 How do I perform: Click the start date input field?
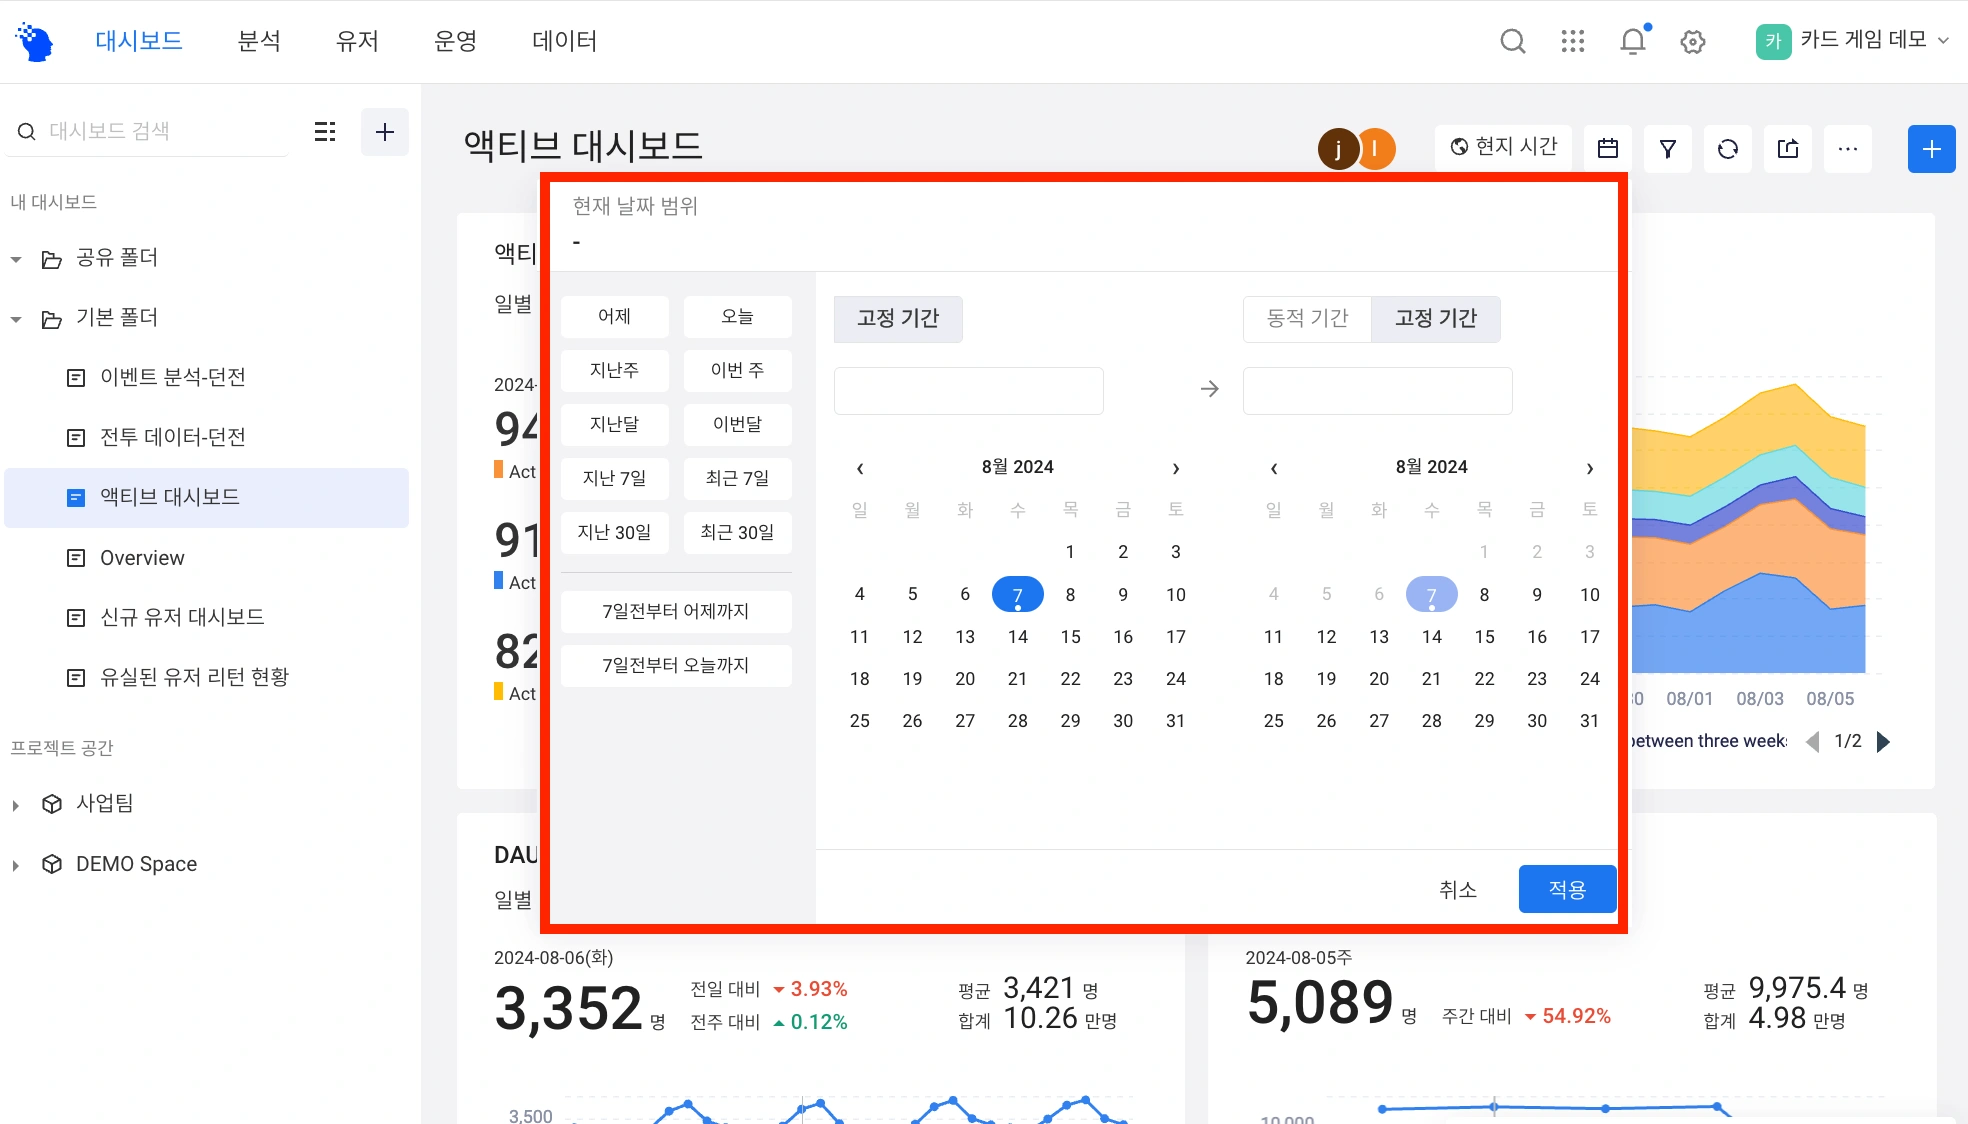pyautogui.click(x=969, y=391)
